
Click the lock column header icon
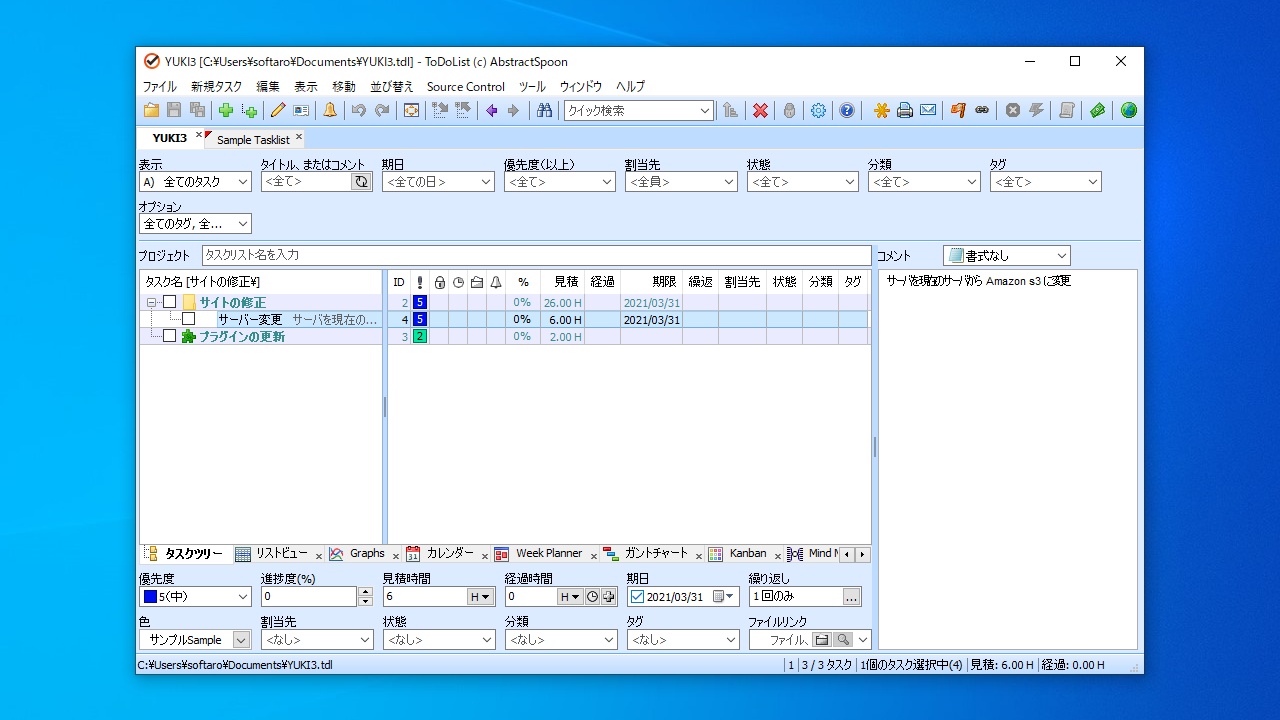(x=439, y=282)
